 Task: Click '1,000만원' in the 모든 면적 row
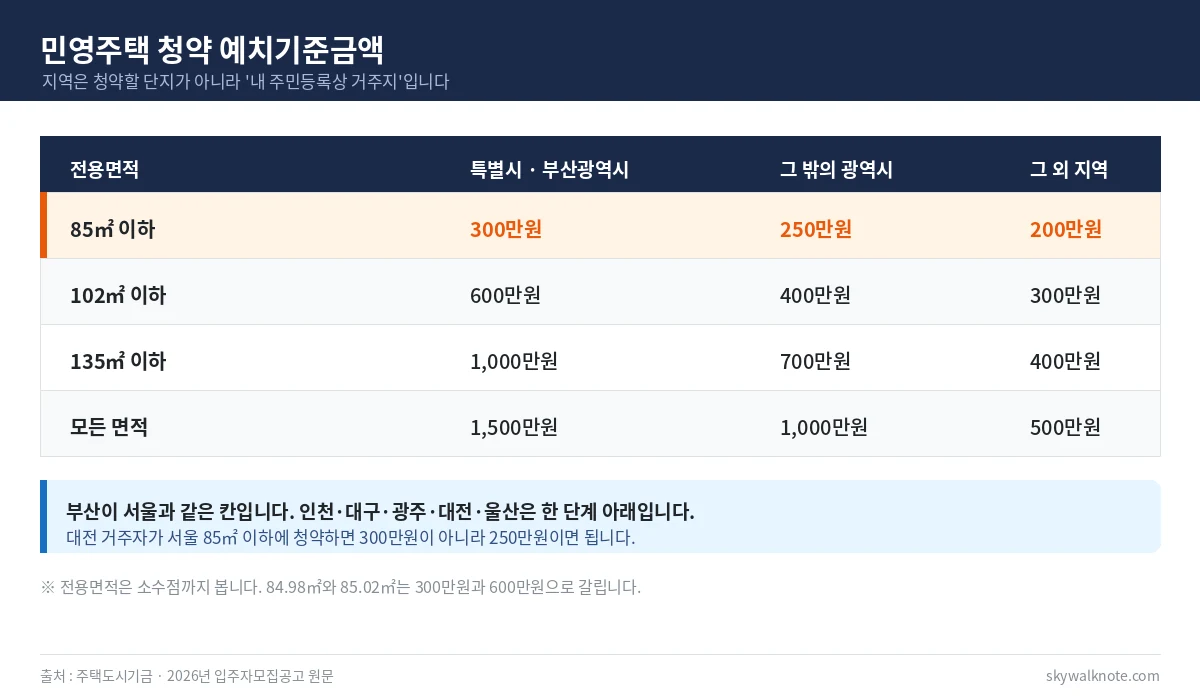tap(824, 427)
